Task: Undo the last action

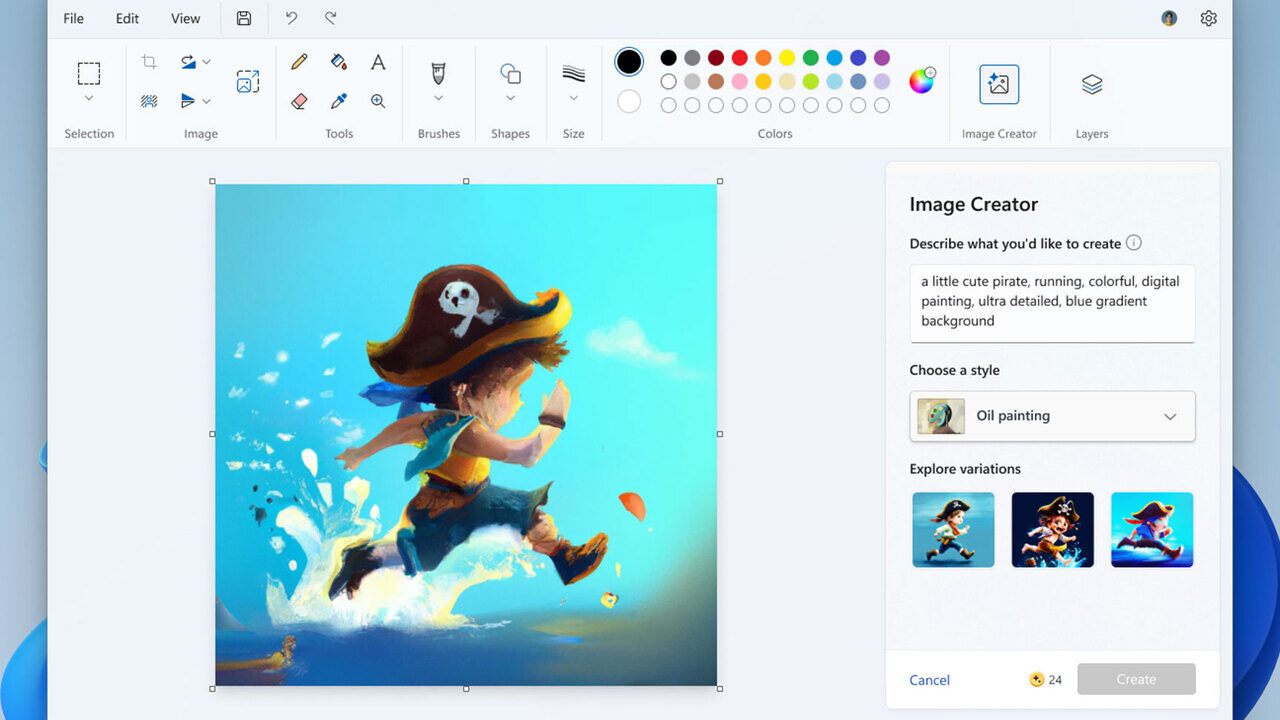Action: click(291, 18)
